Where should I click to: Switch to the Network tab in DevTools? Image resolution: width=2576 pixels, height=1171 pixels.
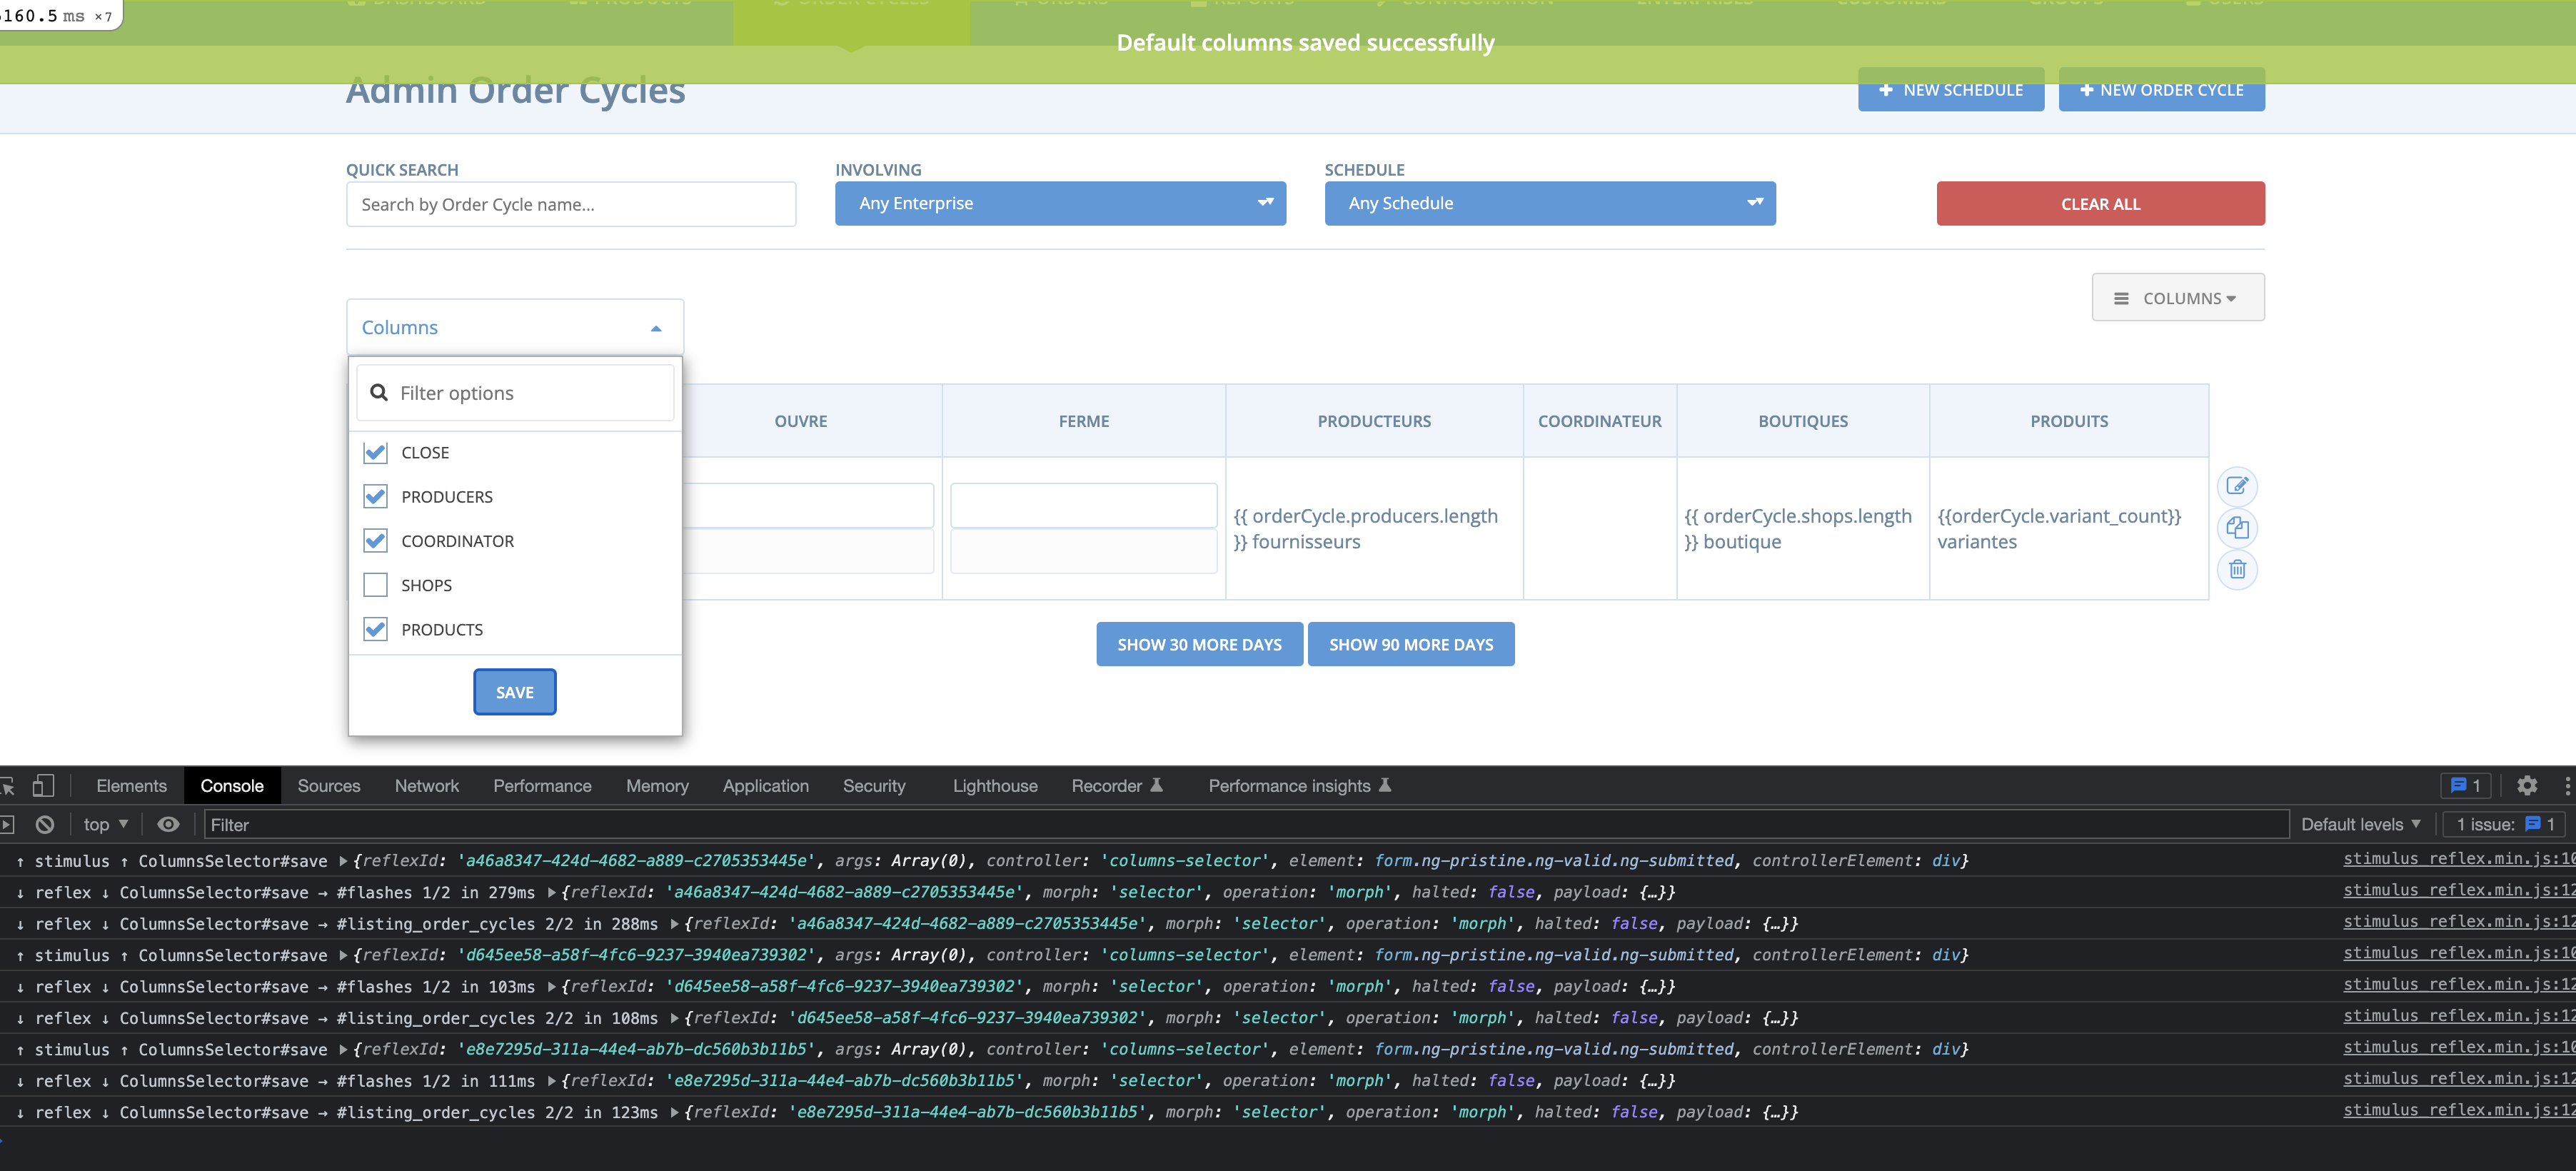[x=427, y=785]
